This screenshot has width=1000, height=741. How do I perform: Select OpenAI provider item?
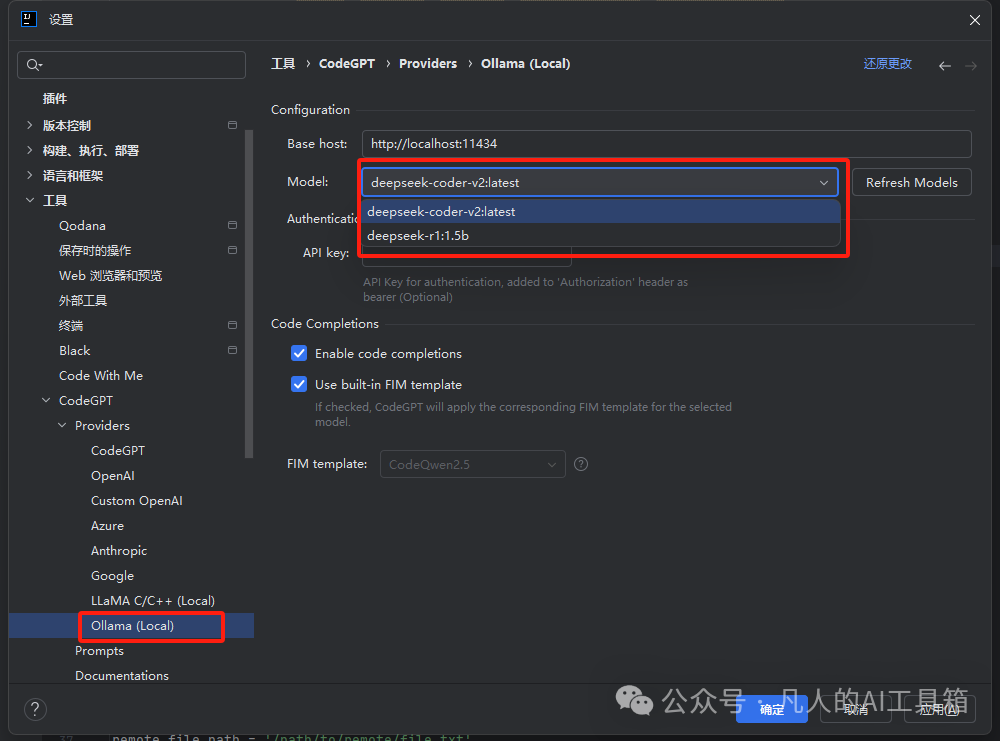point(113,476)
